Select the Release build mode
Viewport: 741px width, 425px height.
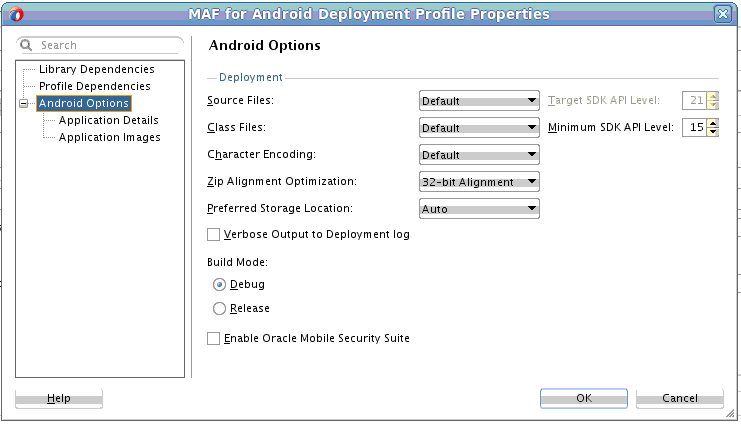219,309
